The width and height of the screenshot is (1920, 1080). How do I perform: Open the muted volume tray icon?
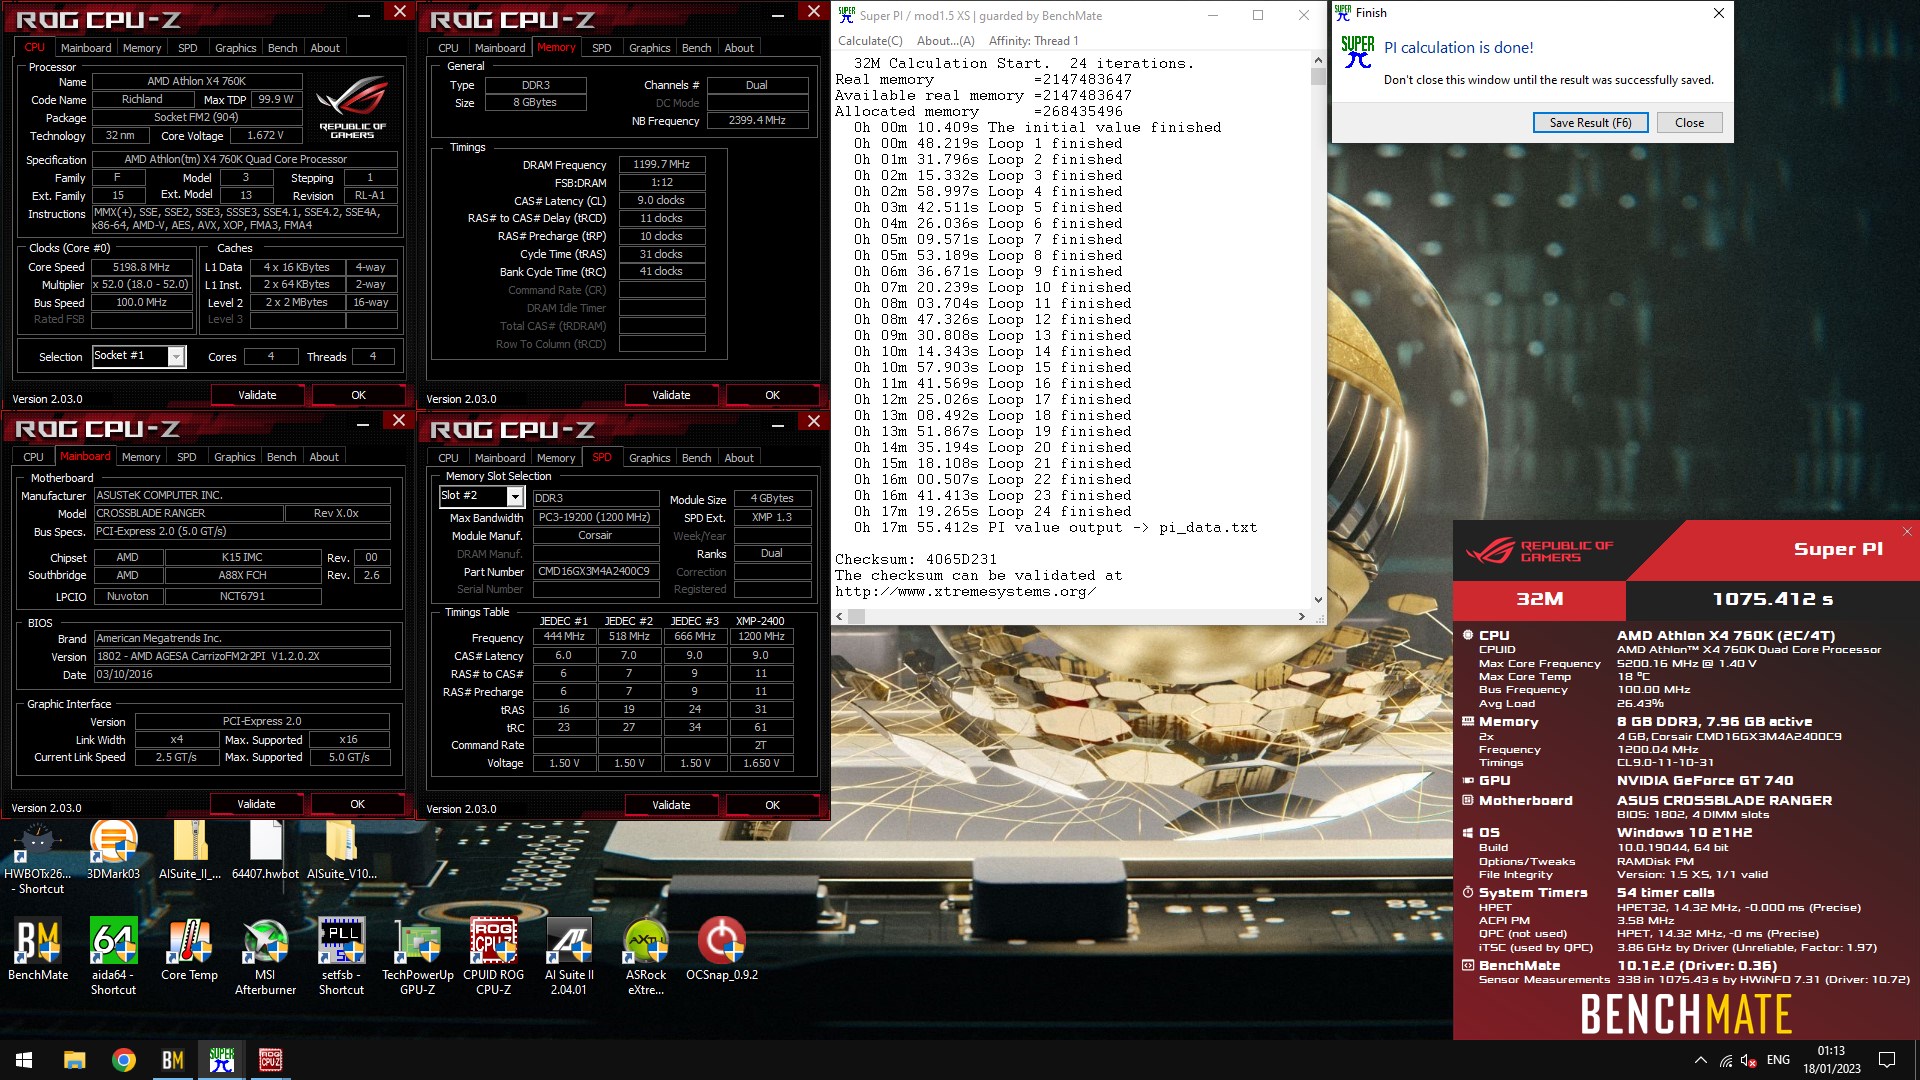tap(1749, 1060)
